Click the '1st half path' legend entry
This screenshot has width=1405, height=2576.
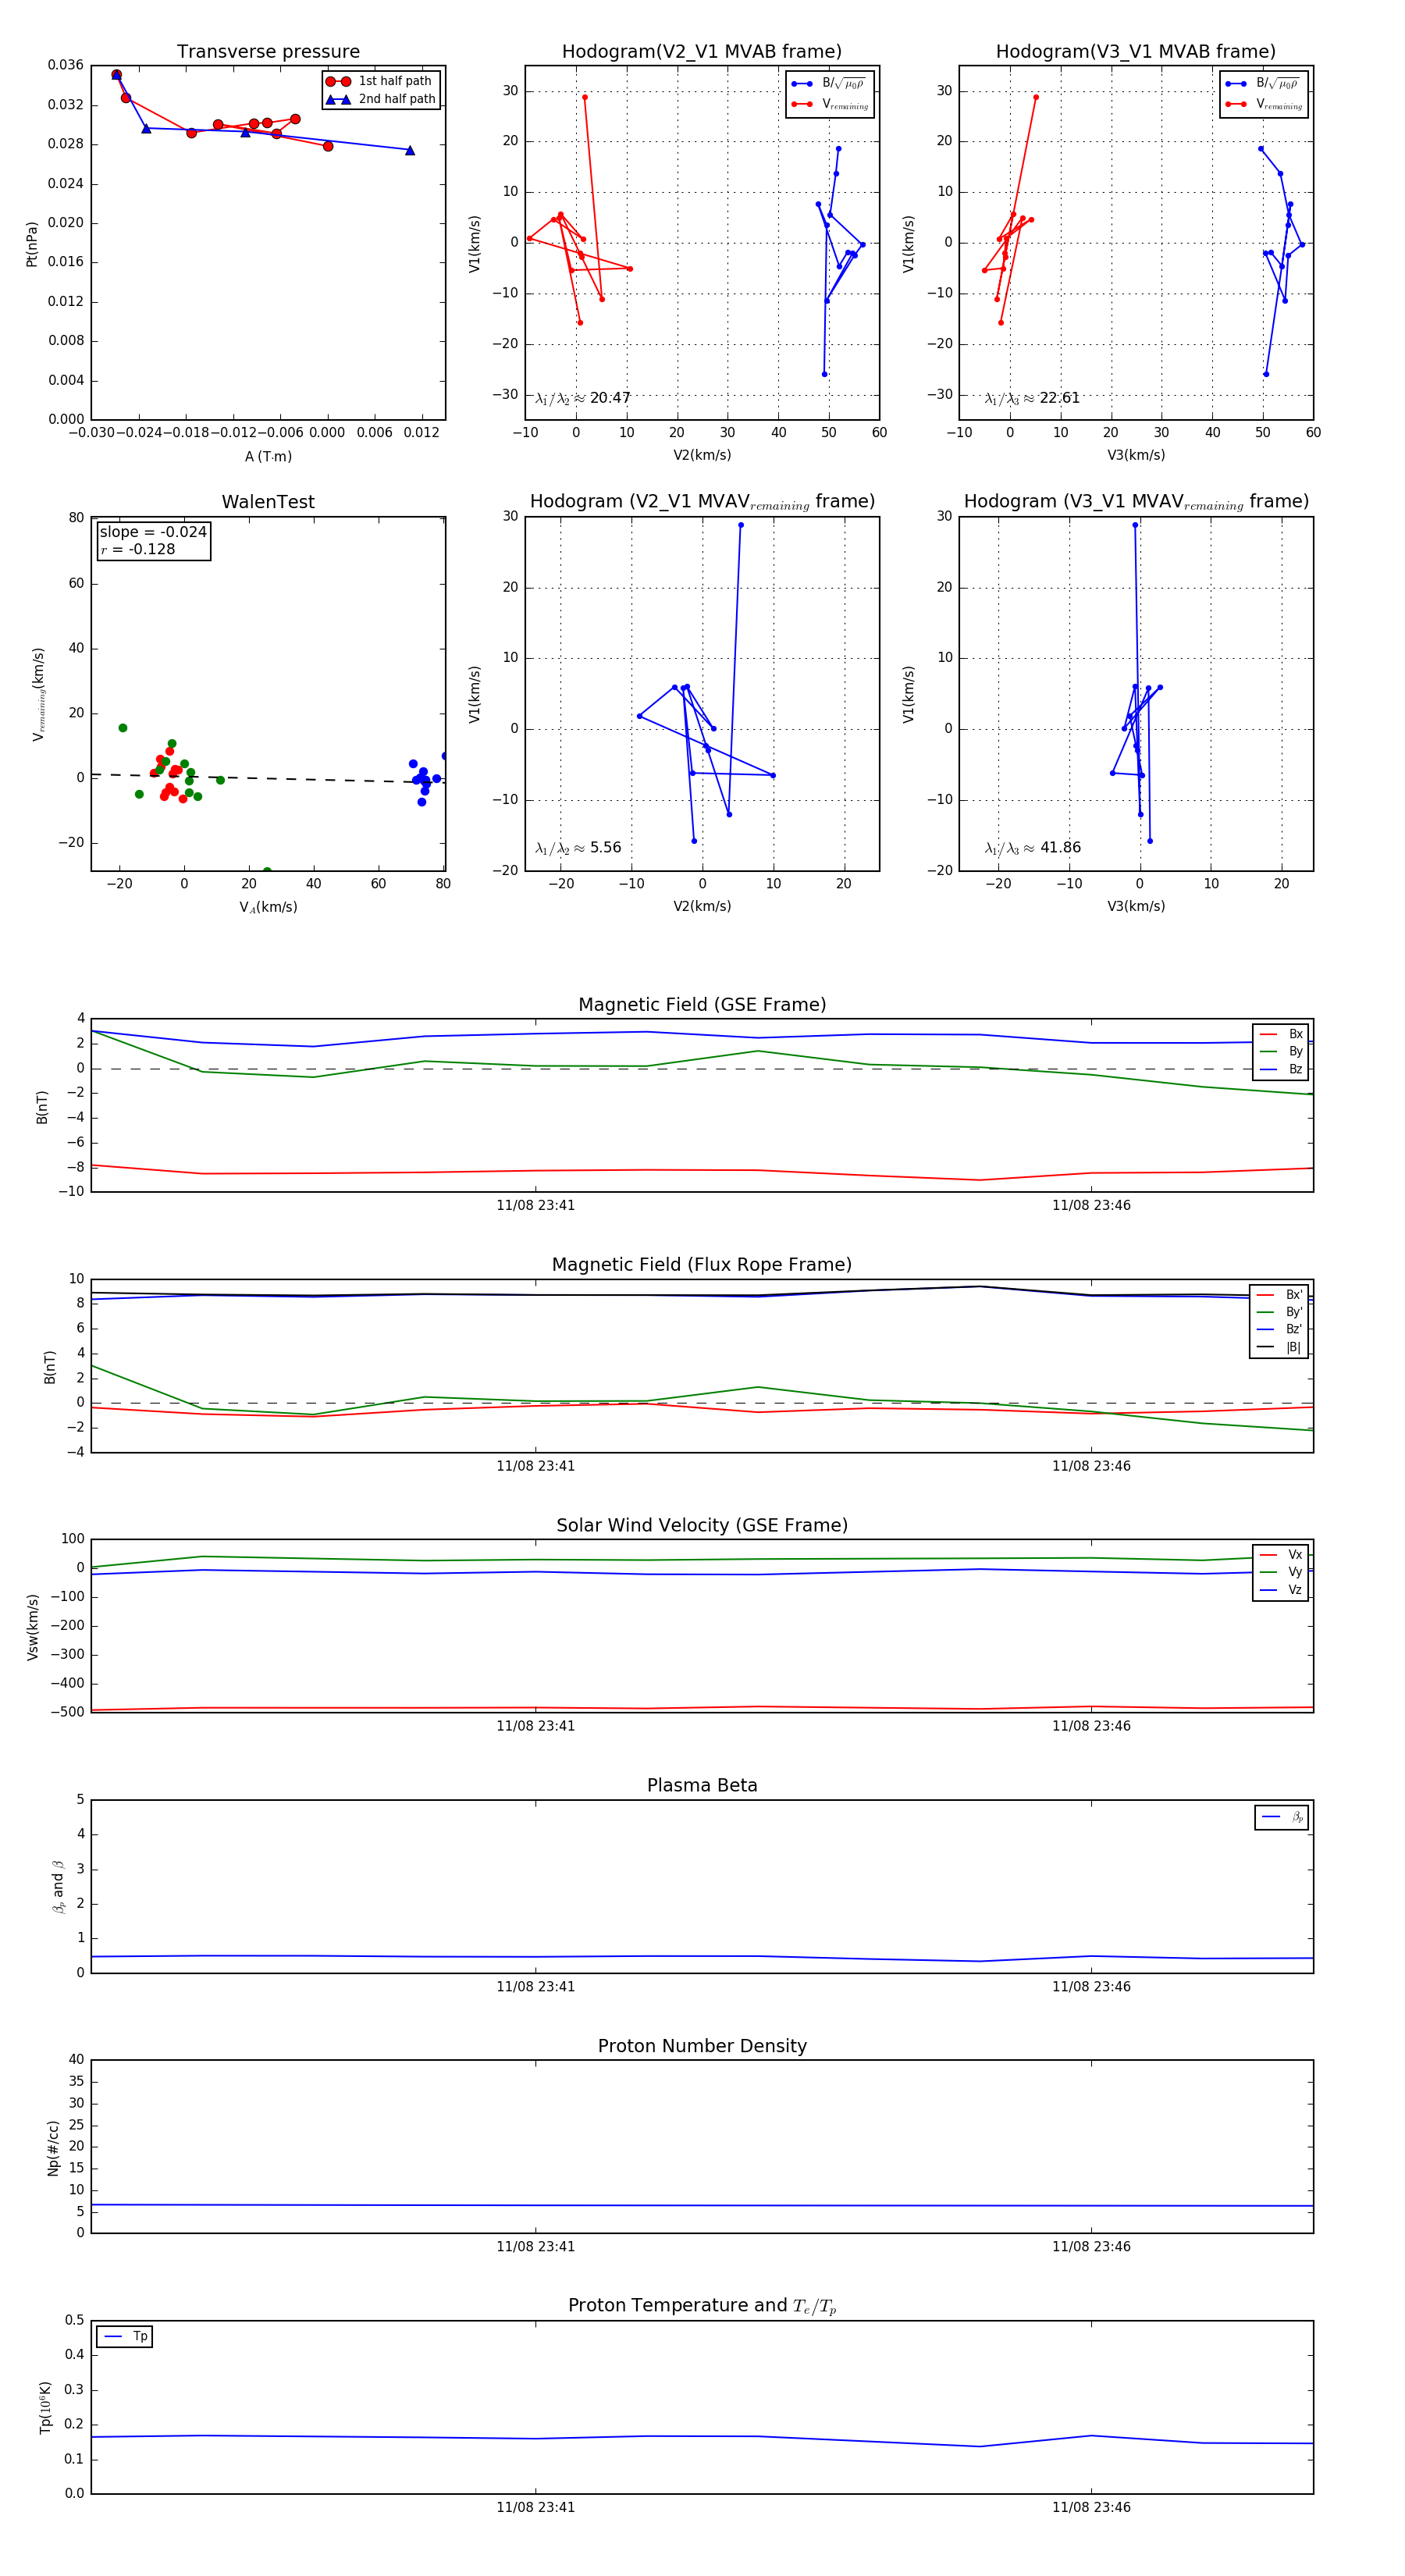click(x=381, y=81)
